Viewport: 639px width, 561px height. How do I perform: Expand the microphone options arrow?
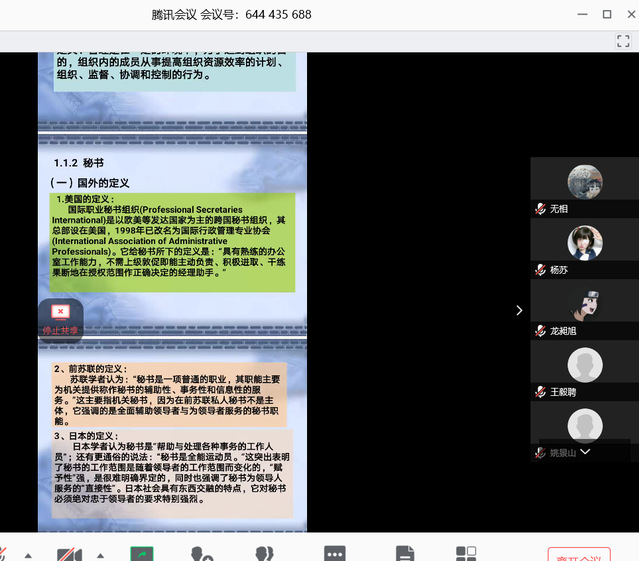(x=28, y=555)
